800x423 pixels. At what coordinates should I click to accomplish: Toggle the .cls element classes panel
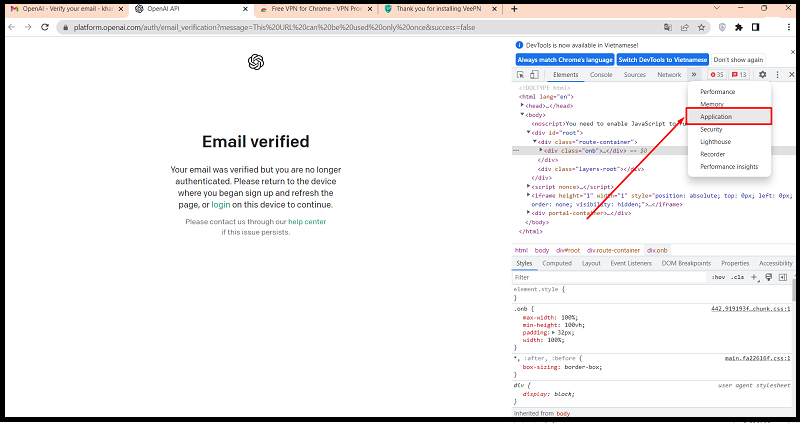[738, 277]
